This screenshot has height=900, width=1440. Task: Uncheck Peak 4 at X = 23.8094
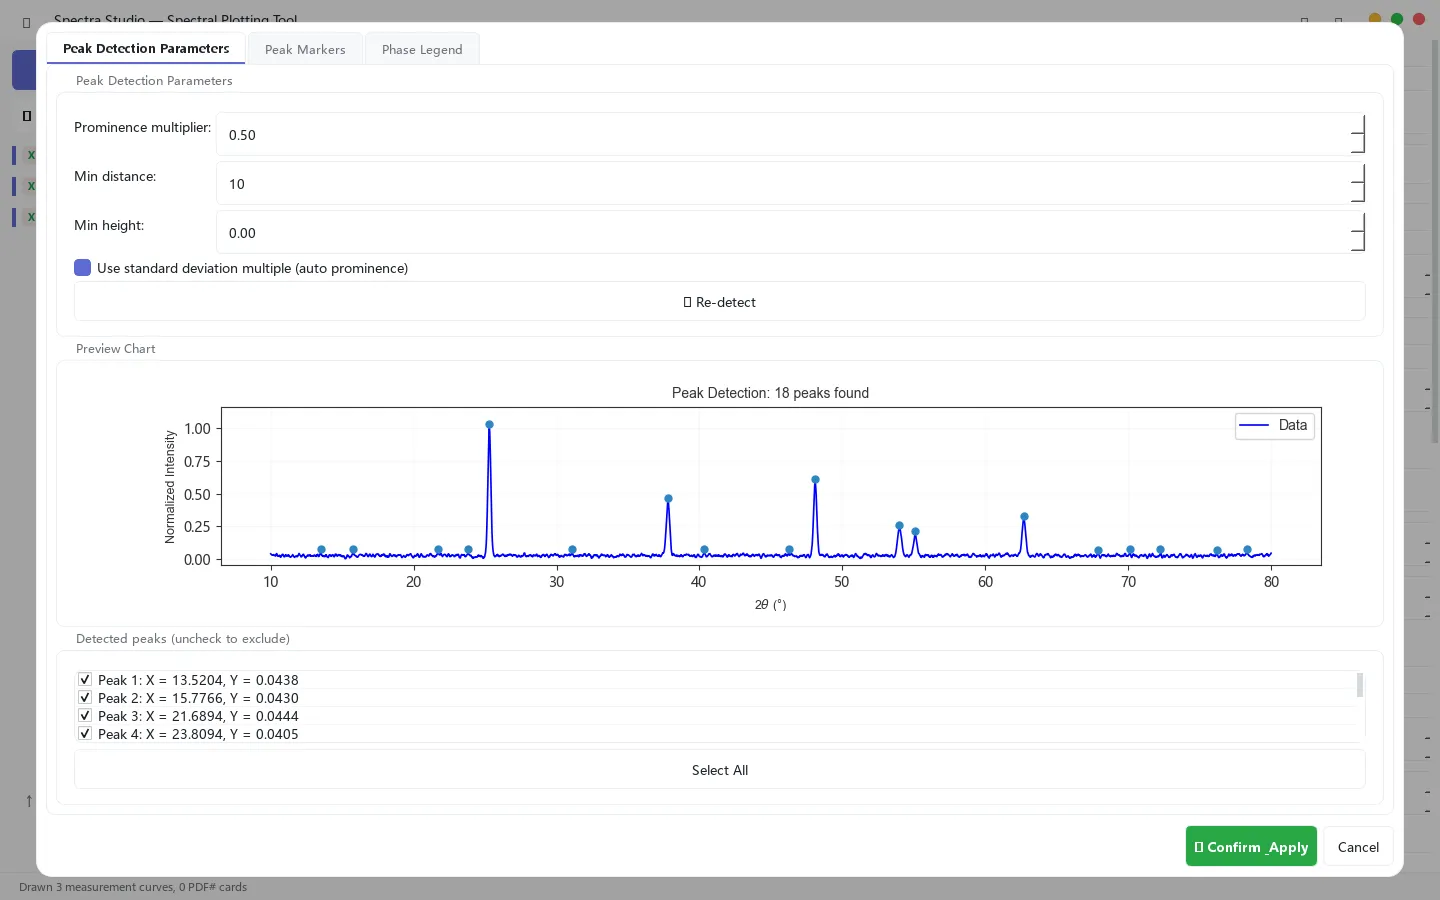pyautogui.click(x=85, y=734)
